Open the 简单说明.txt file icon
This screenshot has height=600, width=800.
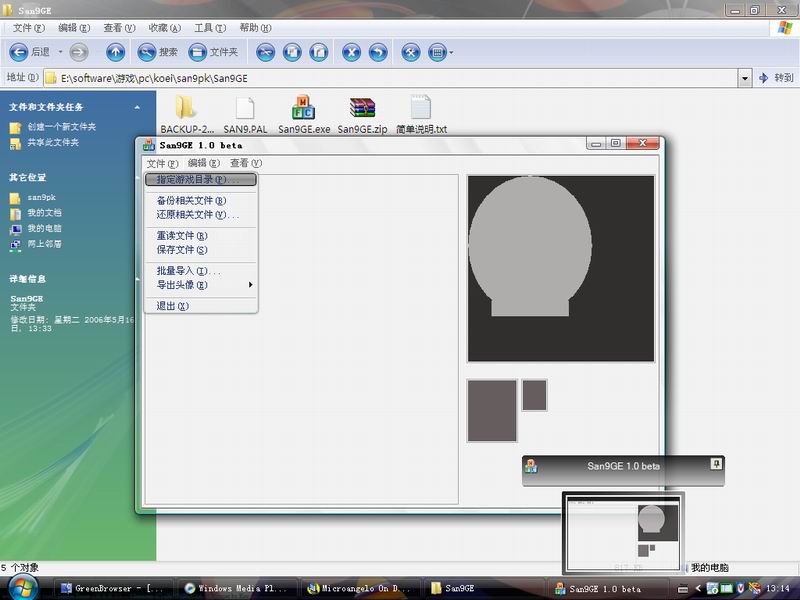[420, 109]
